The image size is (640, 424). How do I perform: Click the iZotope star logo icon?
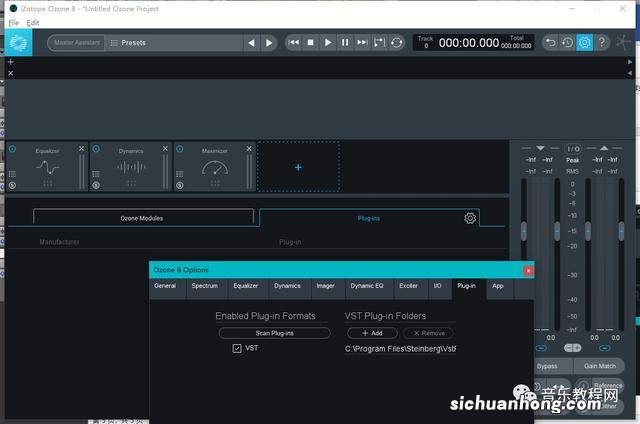(624, 42)
